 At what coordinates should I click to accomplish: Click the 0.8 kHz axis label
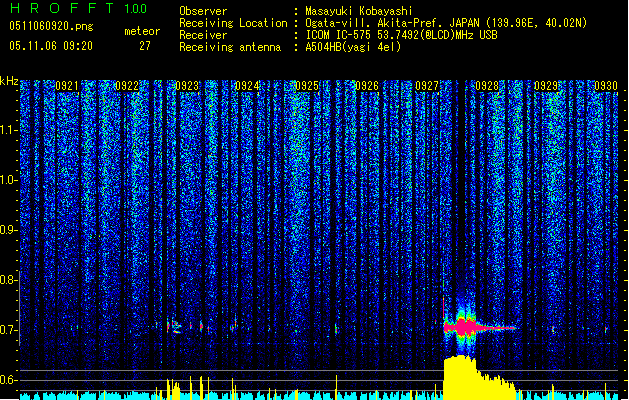(x=8, y=280)
